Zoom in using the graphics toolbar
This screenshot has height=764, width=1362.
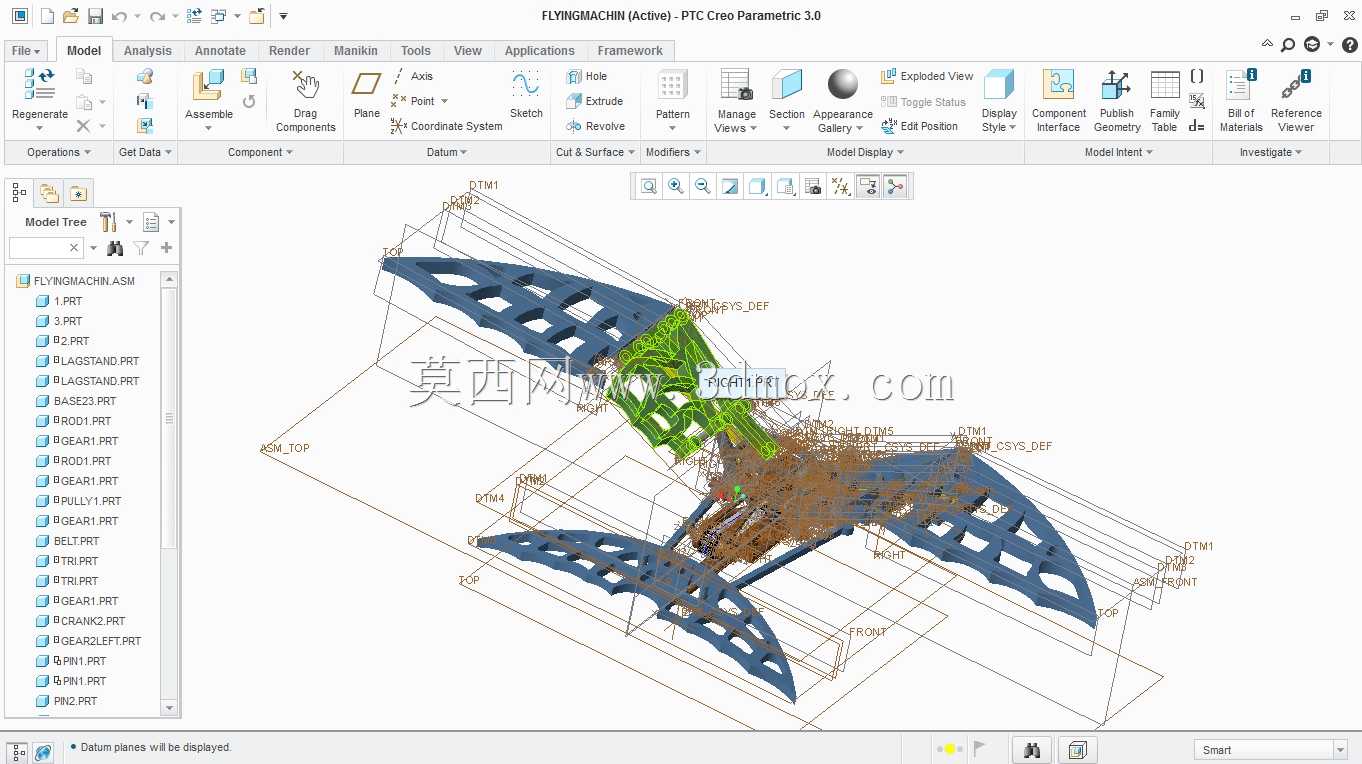click(676, 186)
